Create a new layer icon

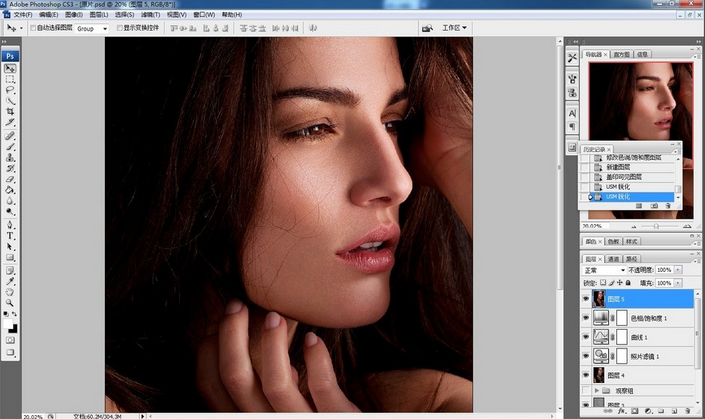point(674,411)
